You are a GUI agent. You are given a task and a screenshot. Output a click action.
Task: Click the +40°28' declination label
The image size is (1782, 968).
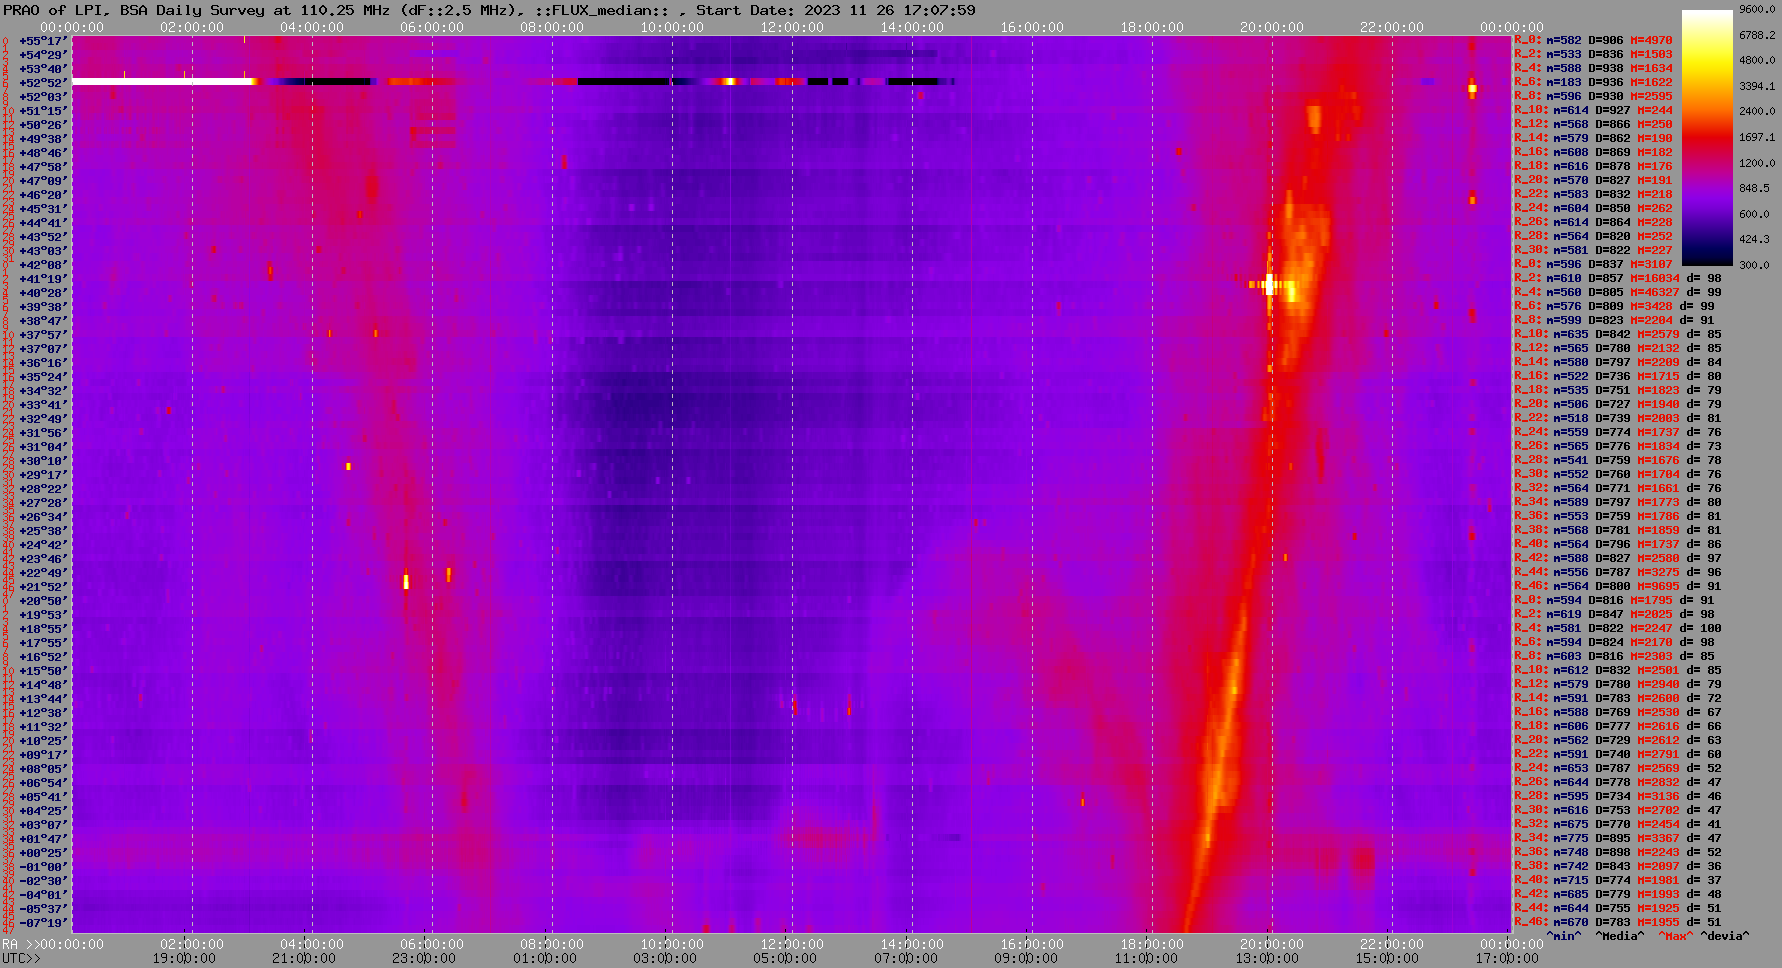point(43,292)
